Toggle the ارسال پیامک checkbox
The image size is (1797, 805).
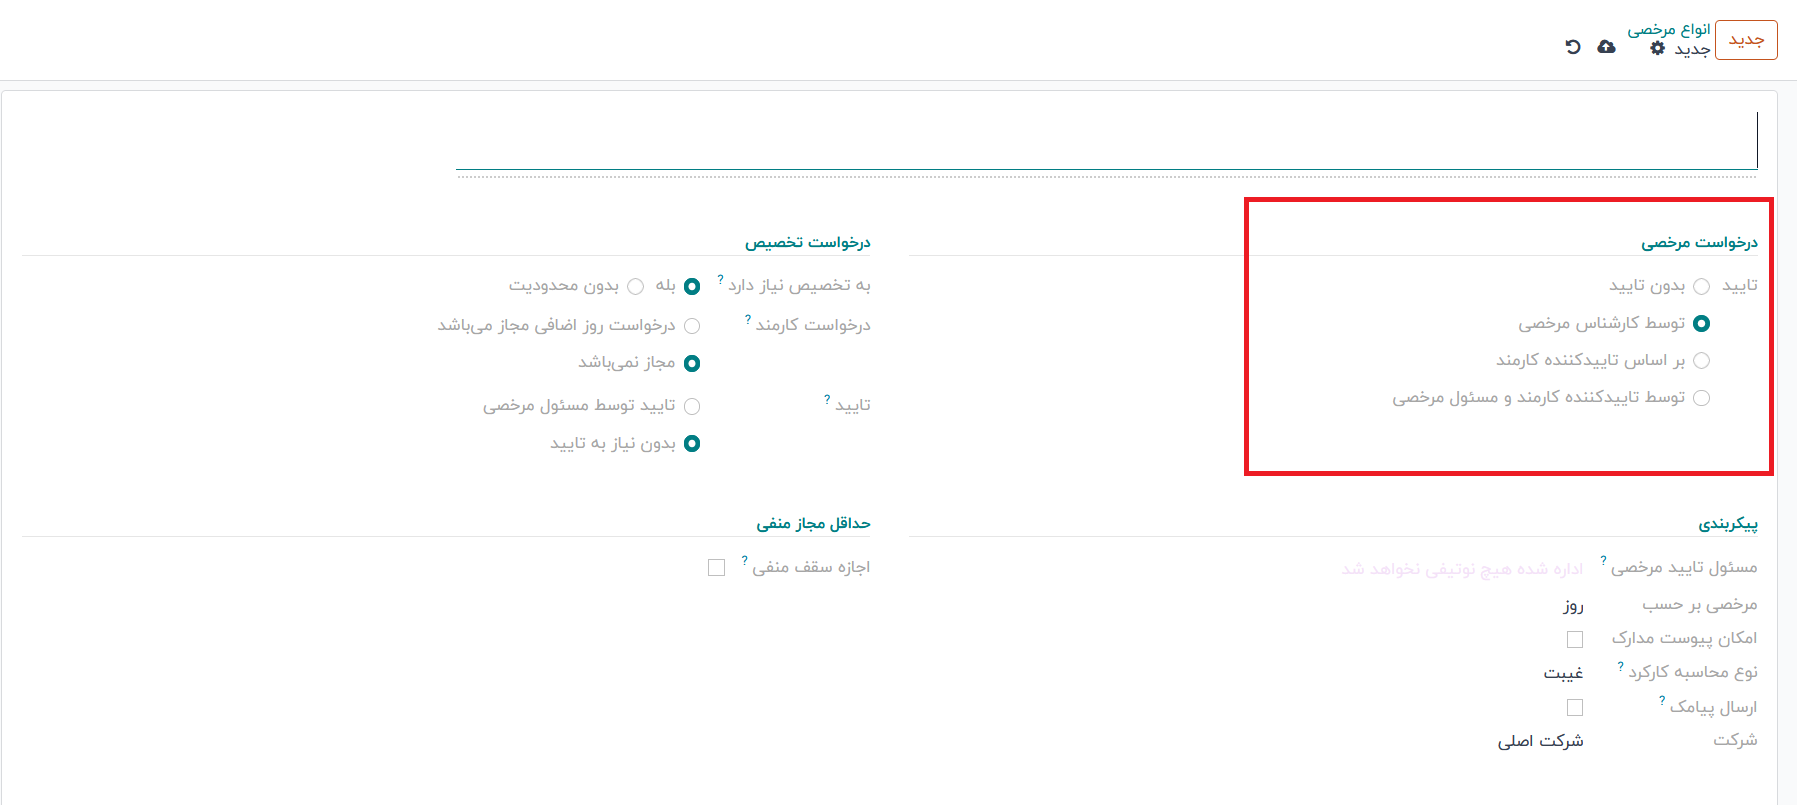(x=1575, y=708)
